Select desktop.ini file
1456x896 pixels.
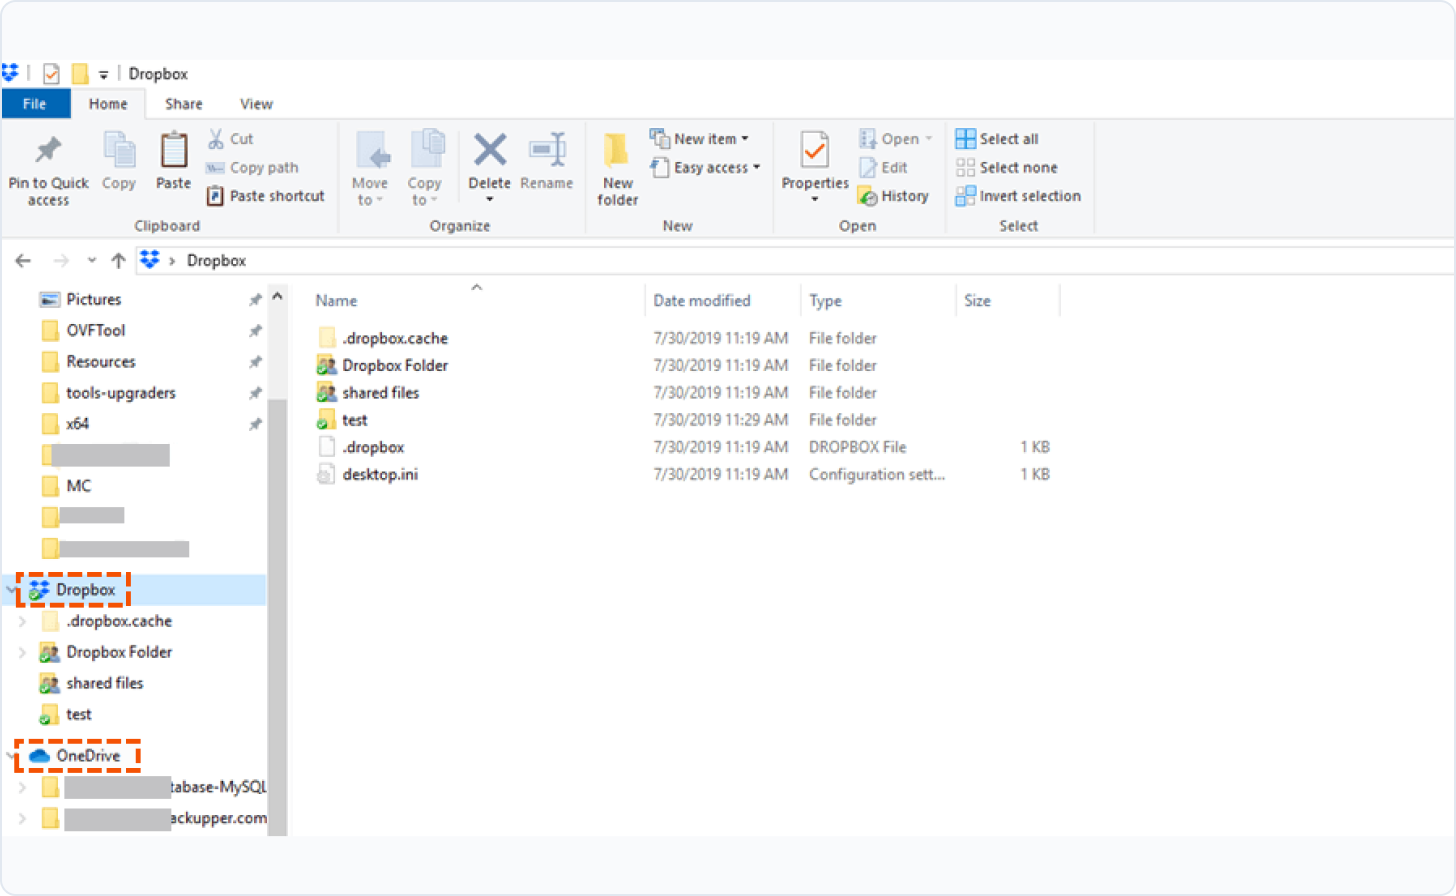(380, 474)
